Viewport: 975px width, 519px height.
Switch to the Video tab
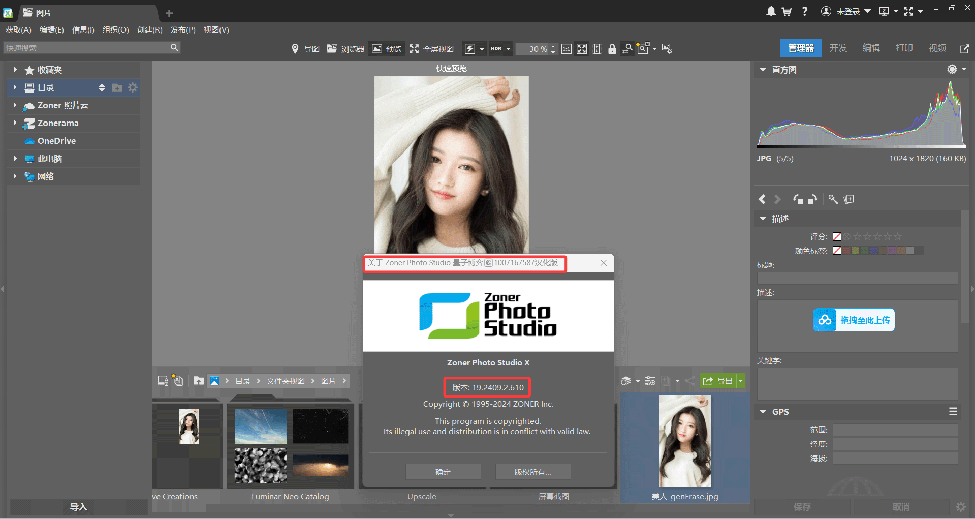[x=937, y=48]
